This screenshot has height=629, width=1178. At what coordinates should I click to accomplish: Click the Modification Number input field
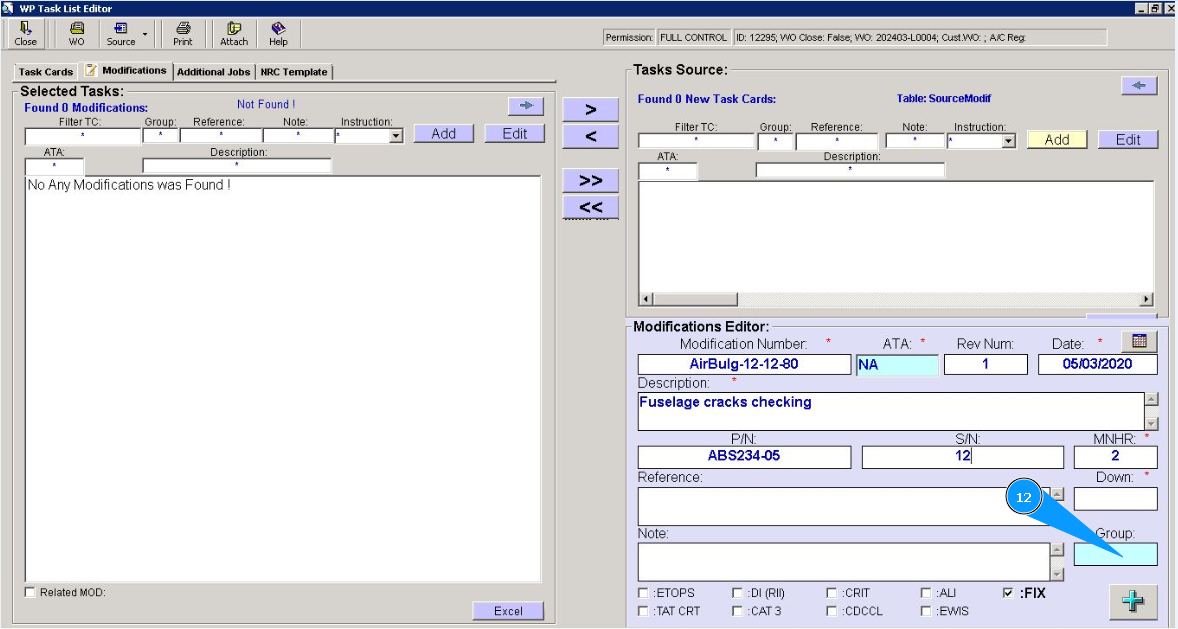click(x=744, y=365)
